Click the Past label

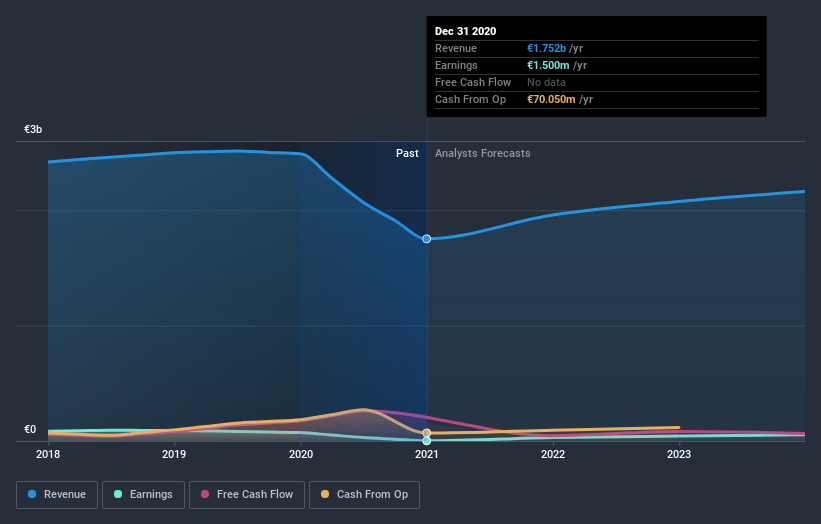407,153
